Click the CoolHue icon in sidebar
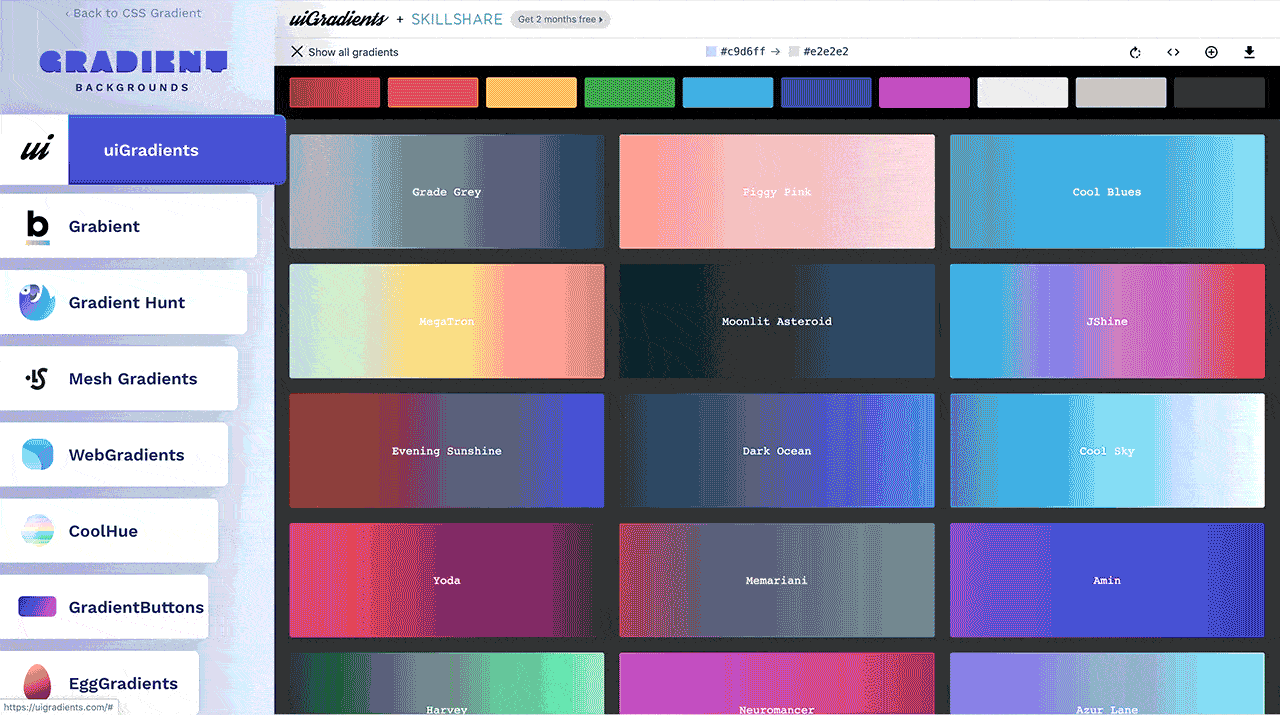Viewport: 1280px width, 715px height. coord(37,531)
